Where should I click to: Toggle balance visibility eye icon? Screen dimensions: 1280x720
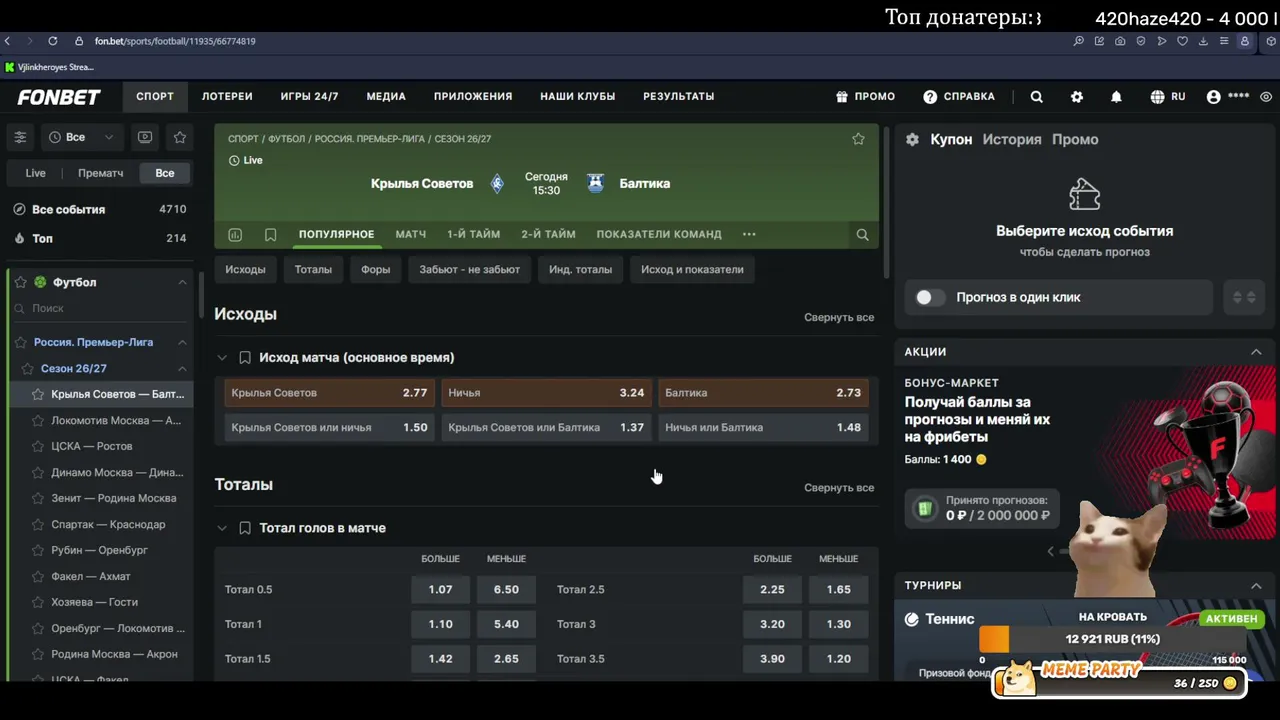[x=1266, y=96]
